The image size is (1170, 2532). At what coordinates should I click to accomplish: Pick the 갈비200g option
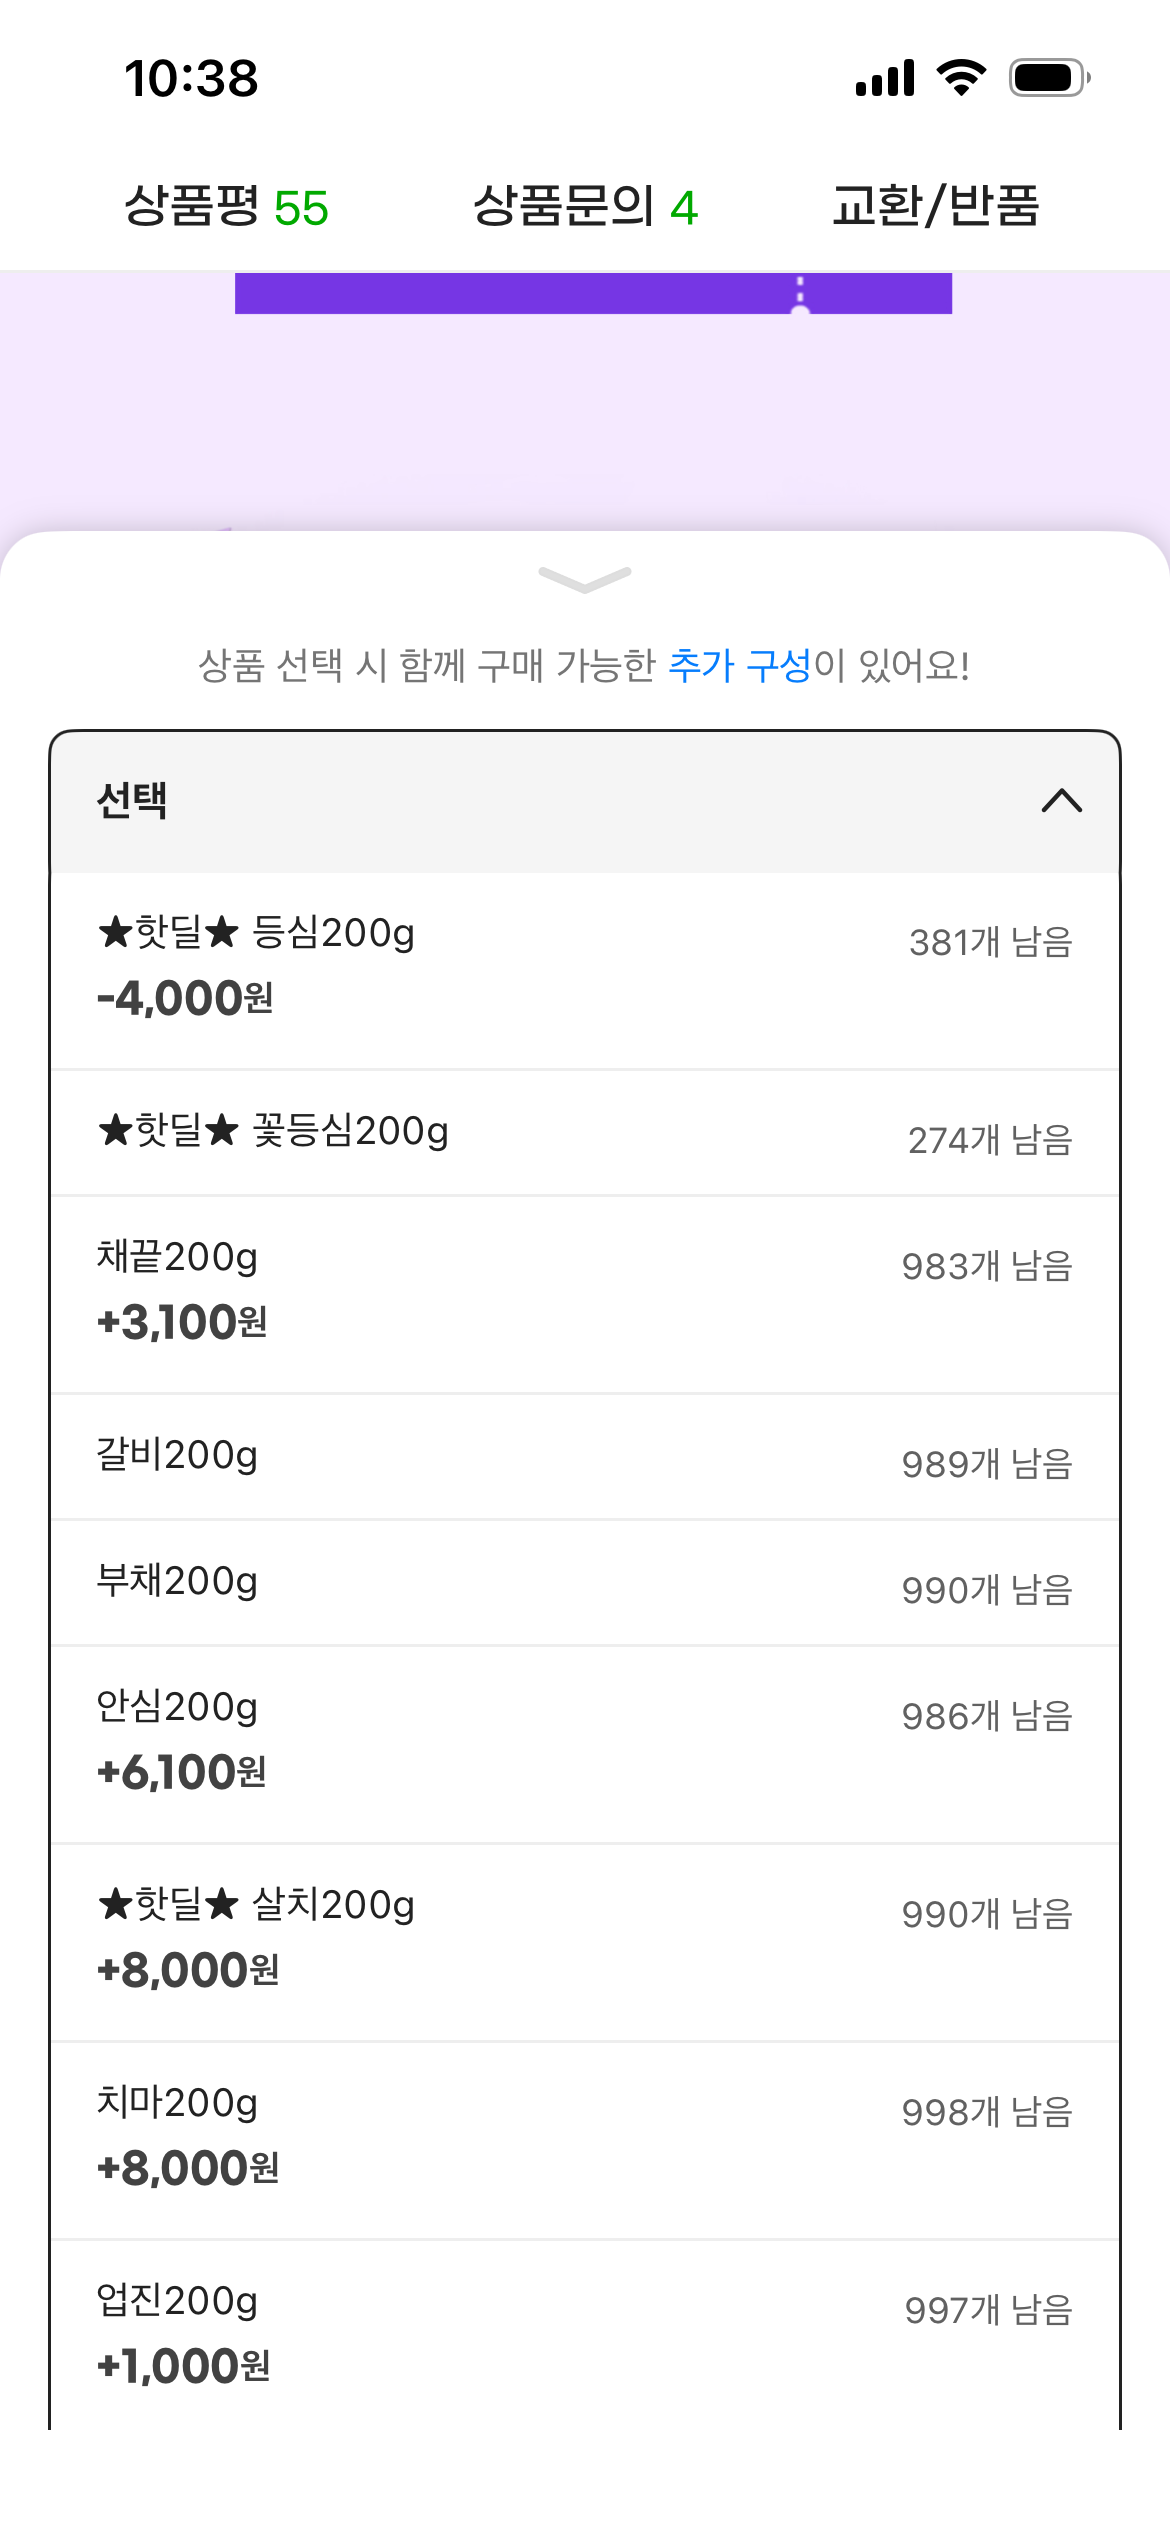(x=585, y=1457)
